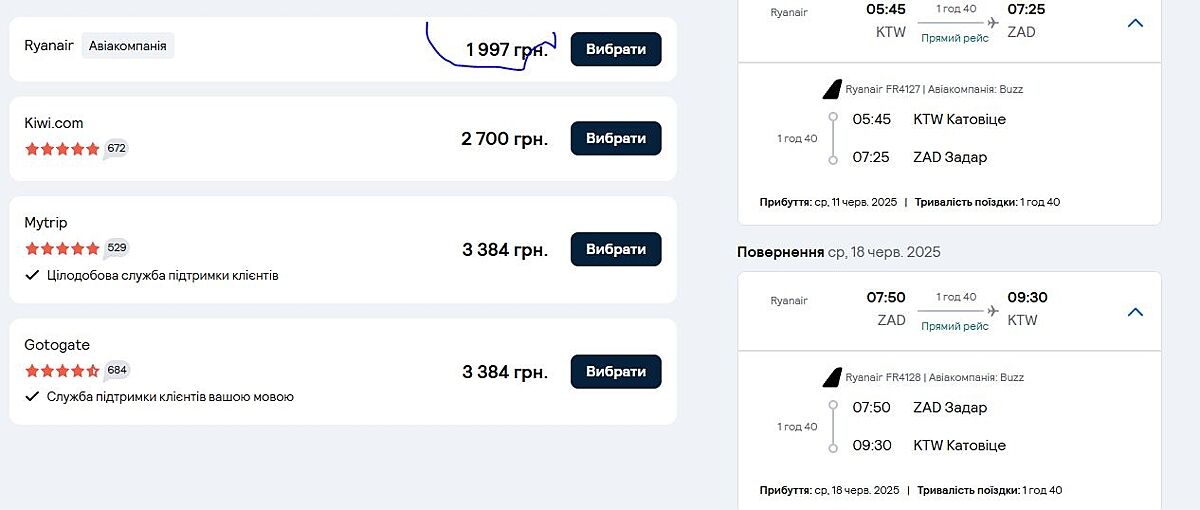Click the Gotogate review count bubble 684
The image size is (1200, 510).
[117, 370]
